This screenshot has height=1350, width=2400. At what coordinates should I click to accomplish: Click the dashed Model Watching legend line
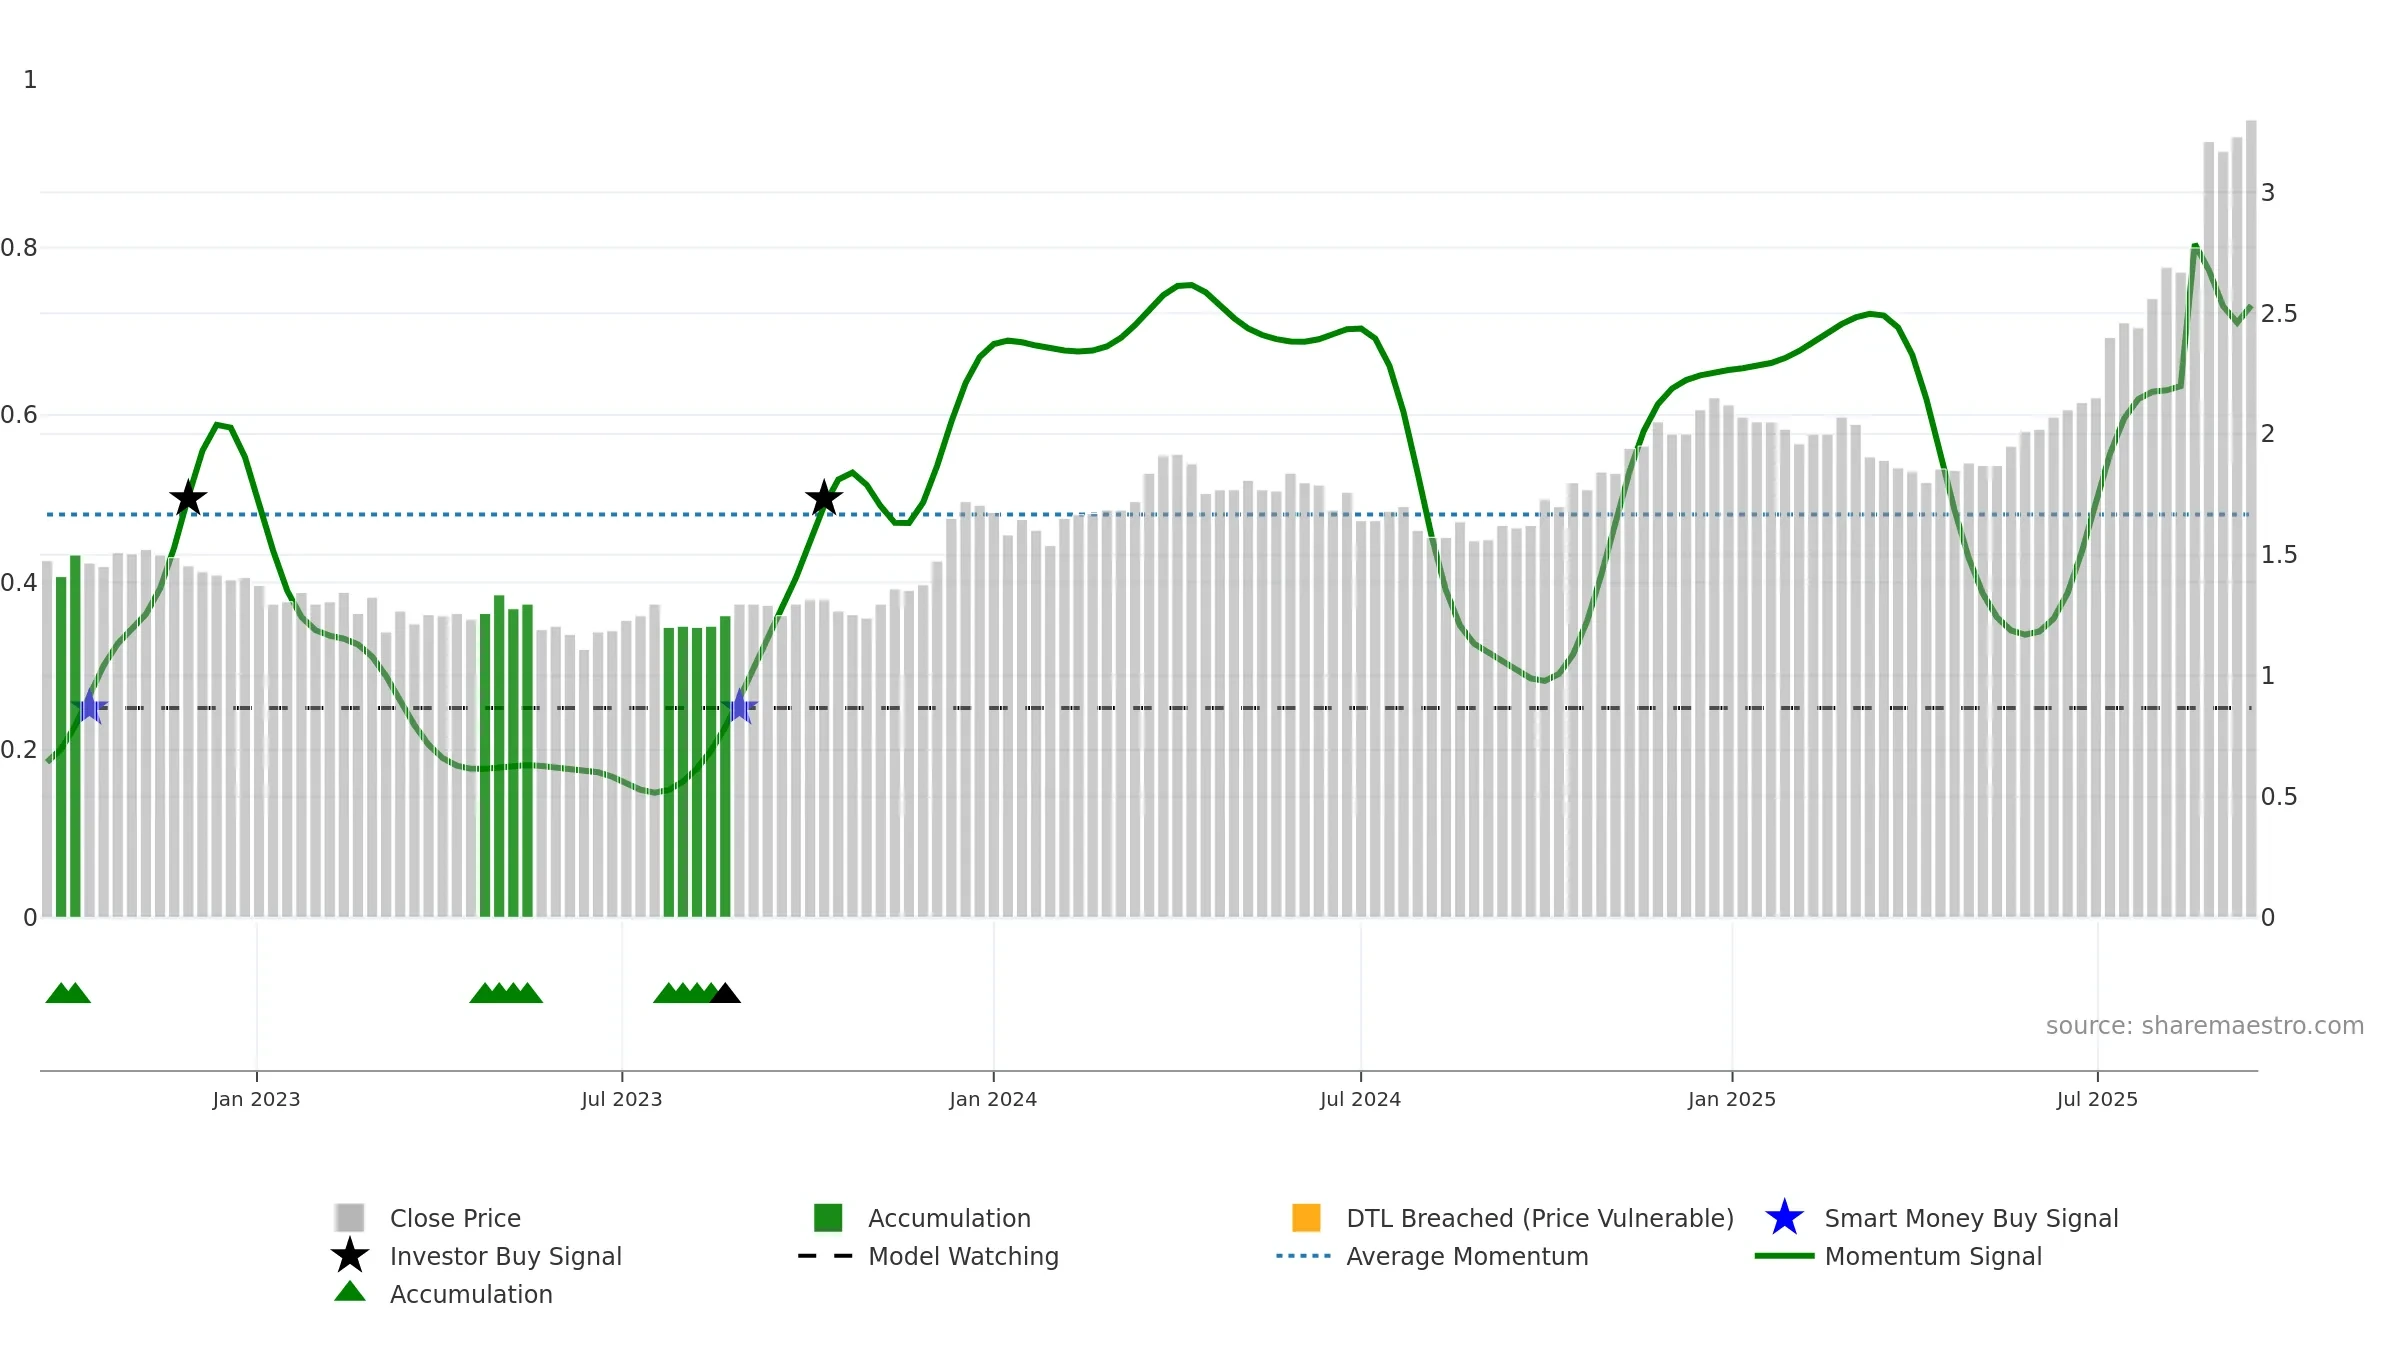(x=826, y=1256)
